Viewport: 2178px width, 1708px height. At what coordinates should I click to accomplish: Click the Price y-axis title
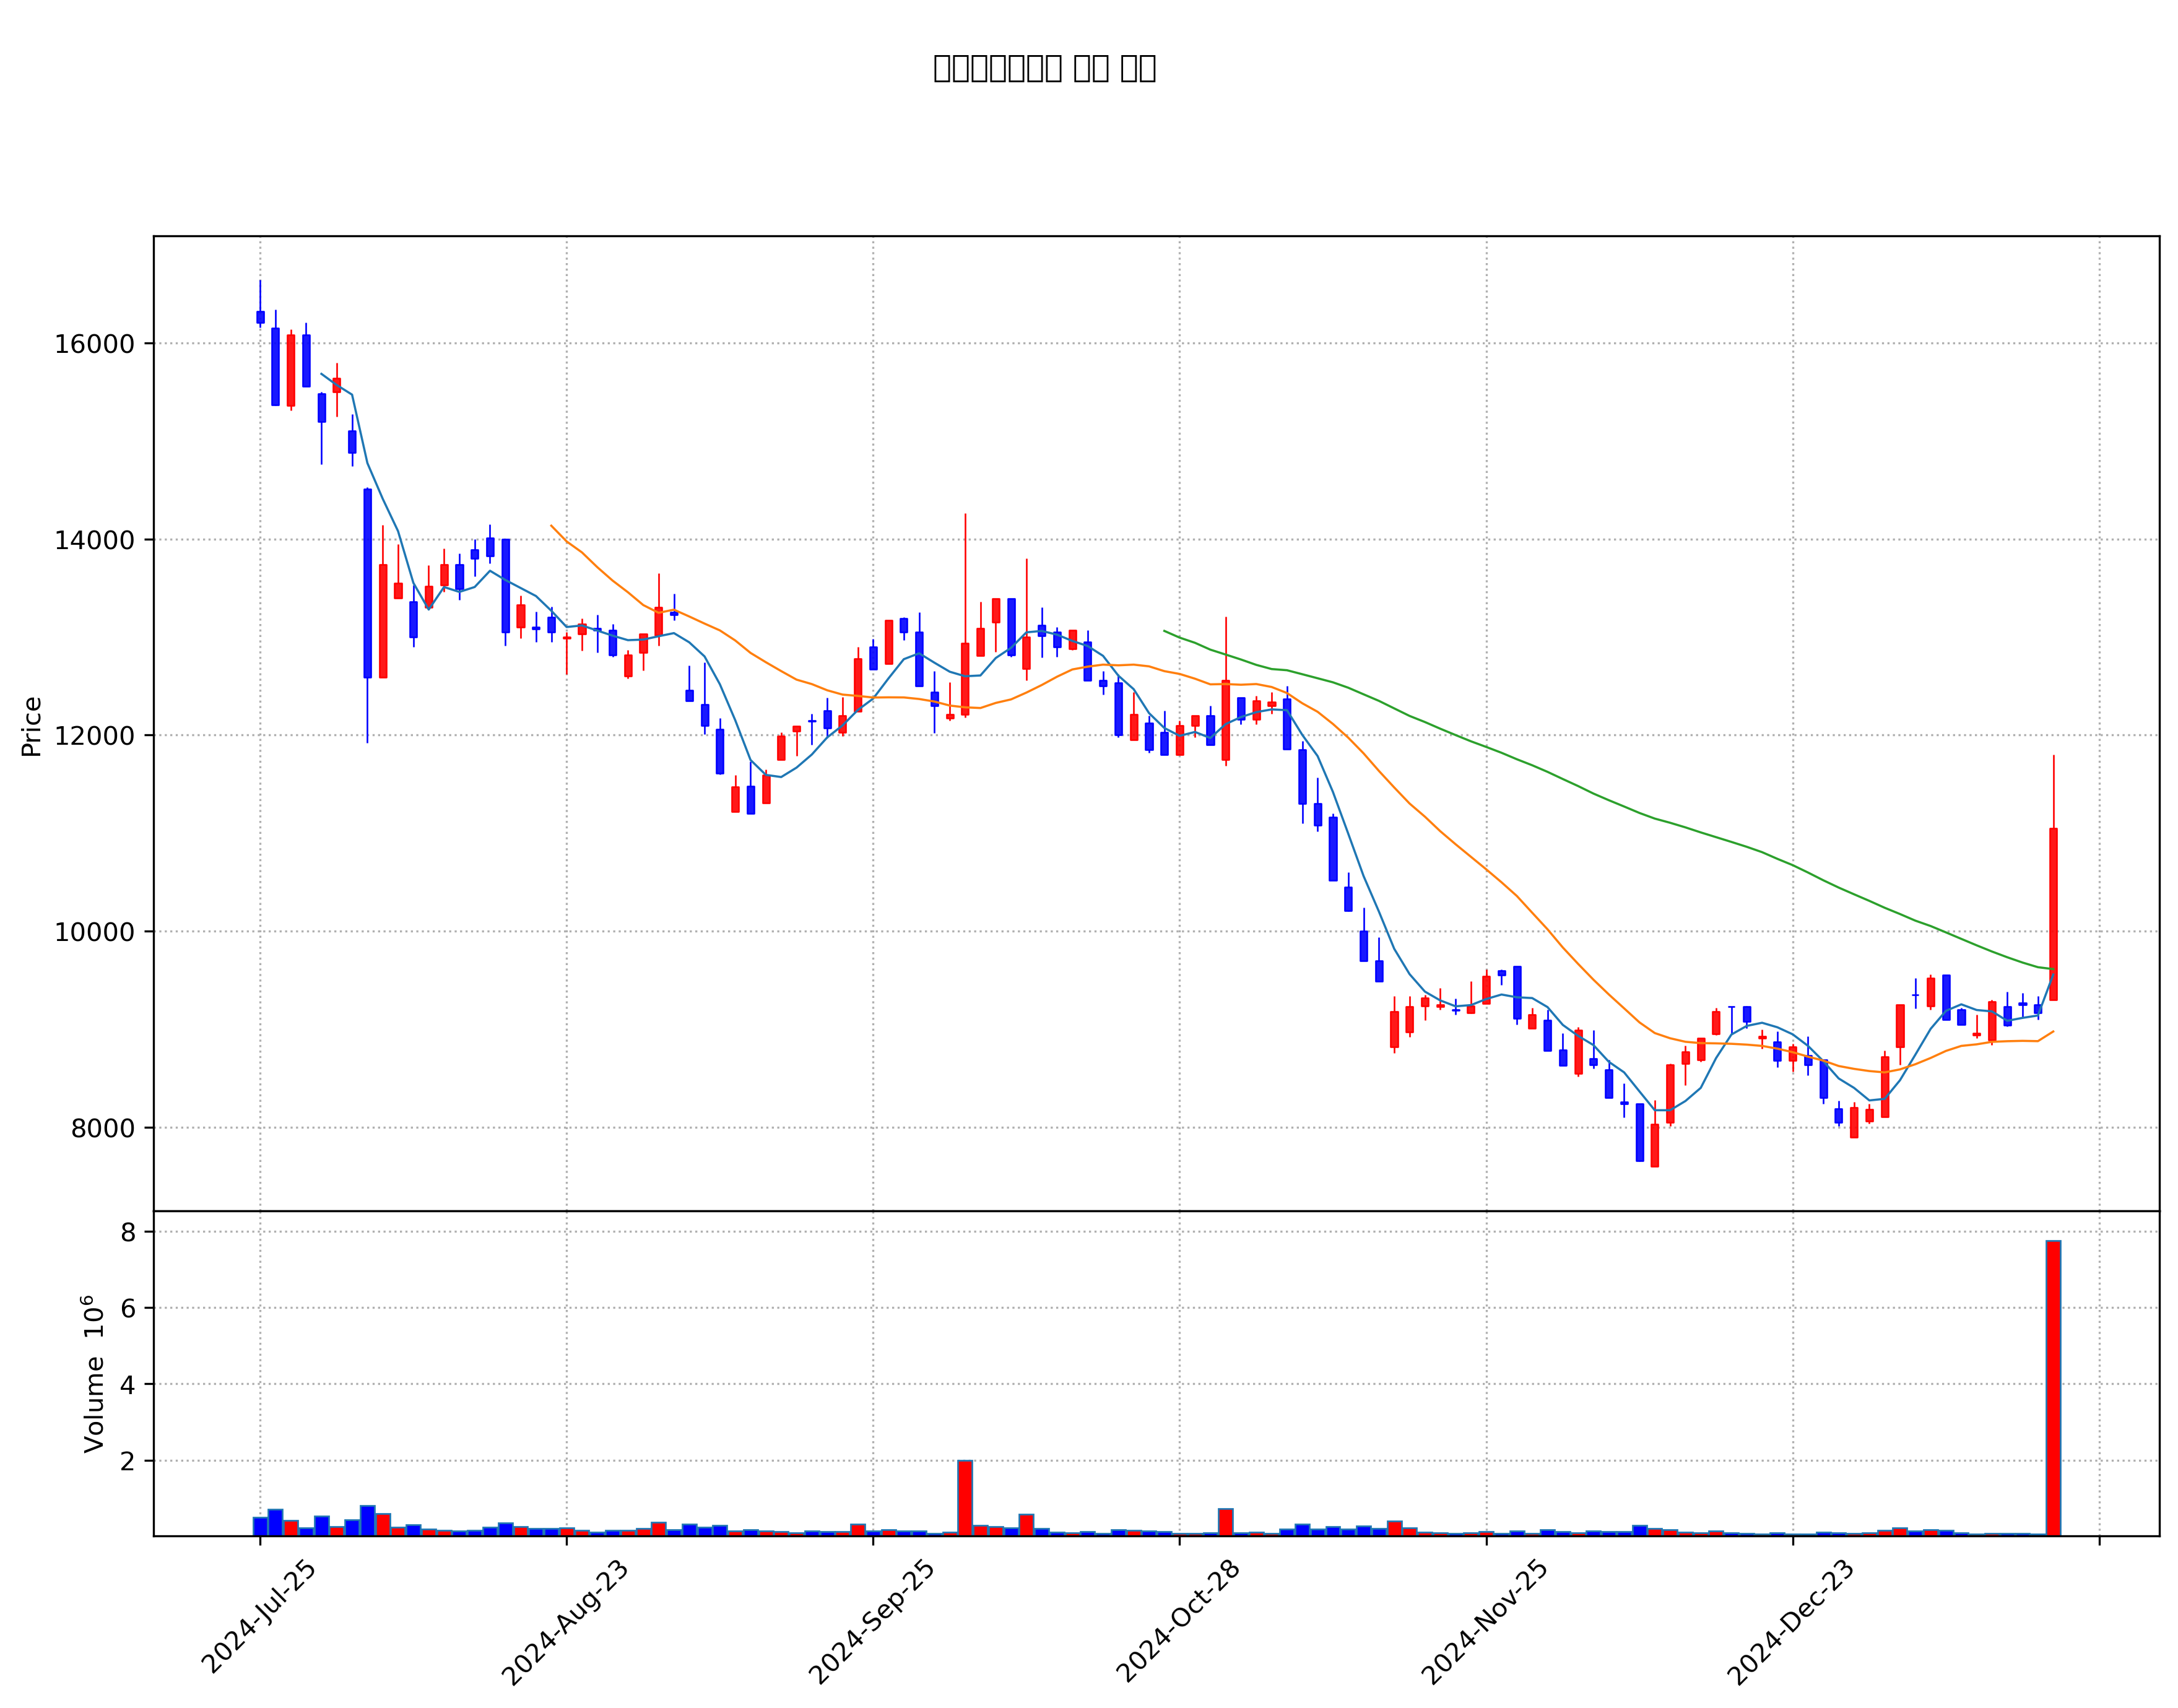(31, 727)
